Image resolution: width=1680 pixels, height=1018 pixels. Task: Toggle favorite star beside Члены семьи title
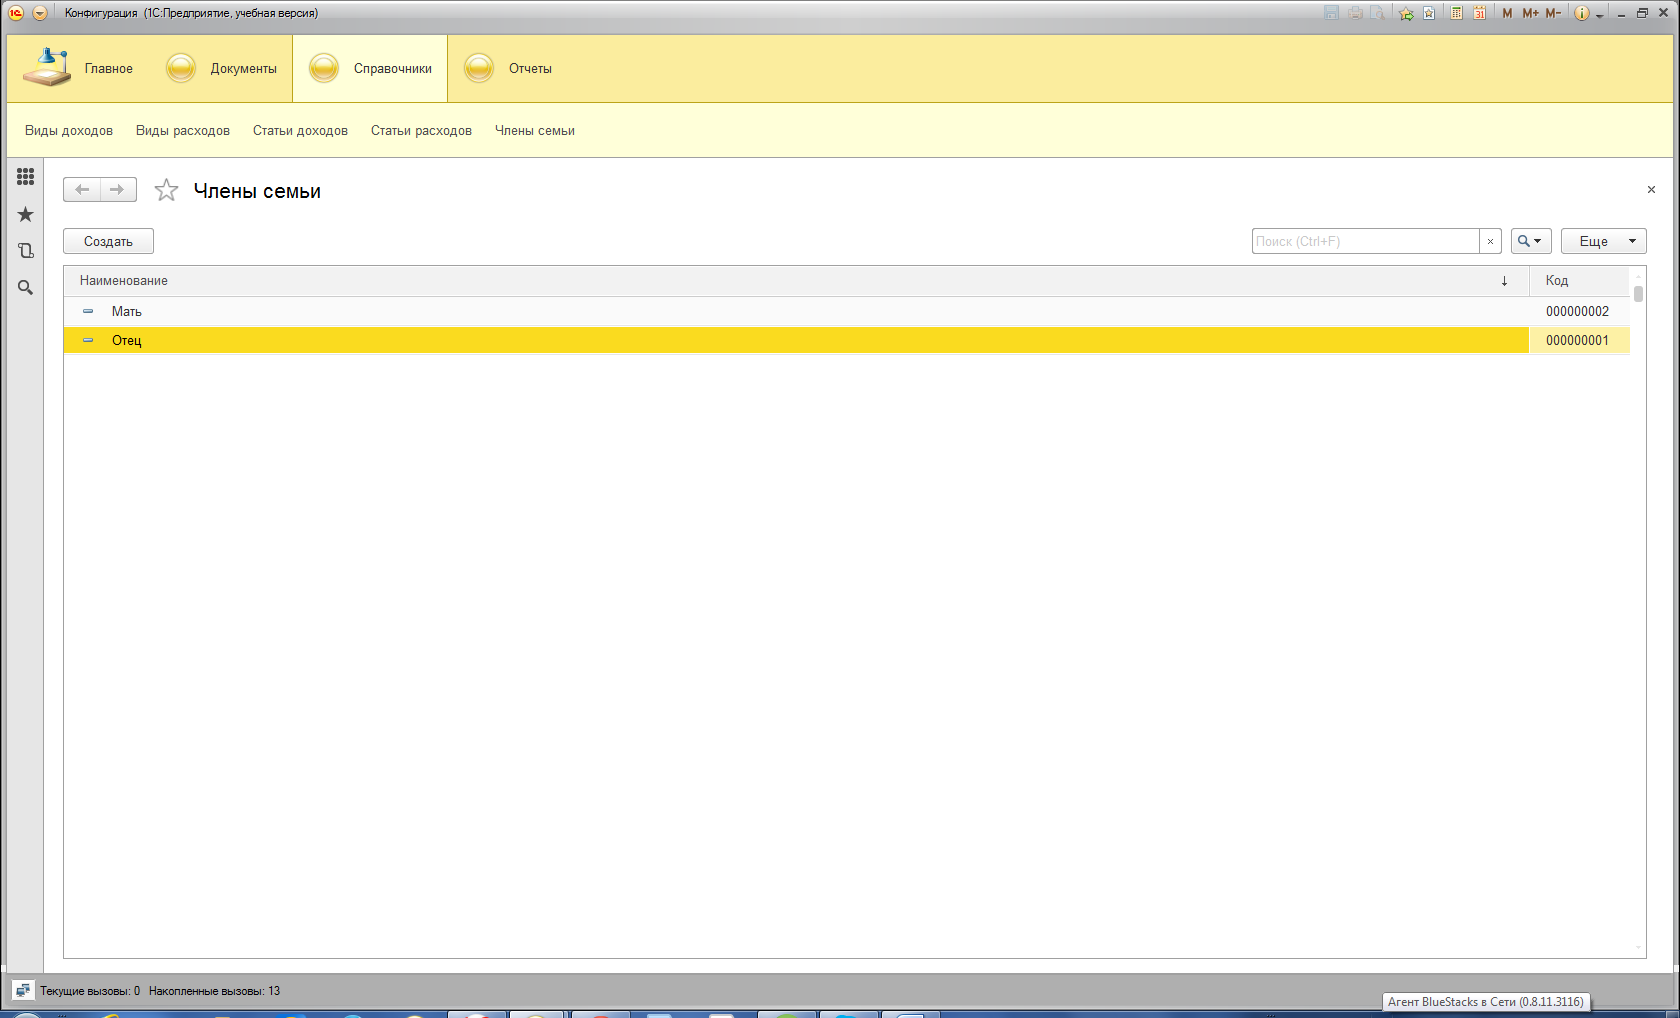(x=166, y=190)
